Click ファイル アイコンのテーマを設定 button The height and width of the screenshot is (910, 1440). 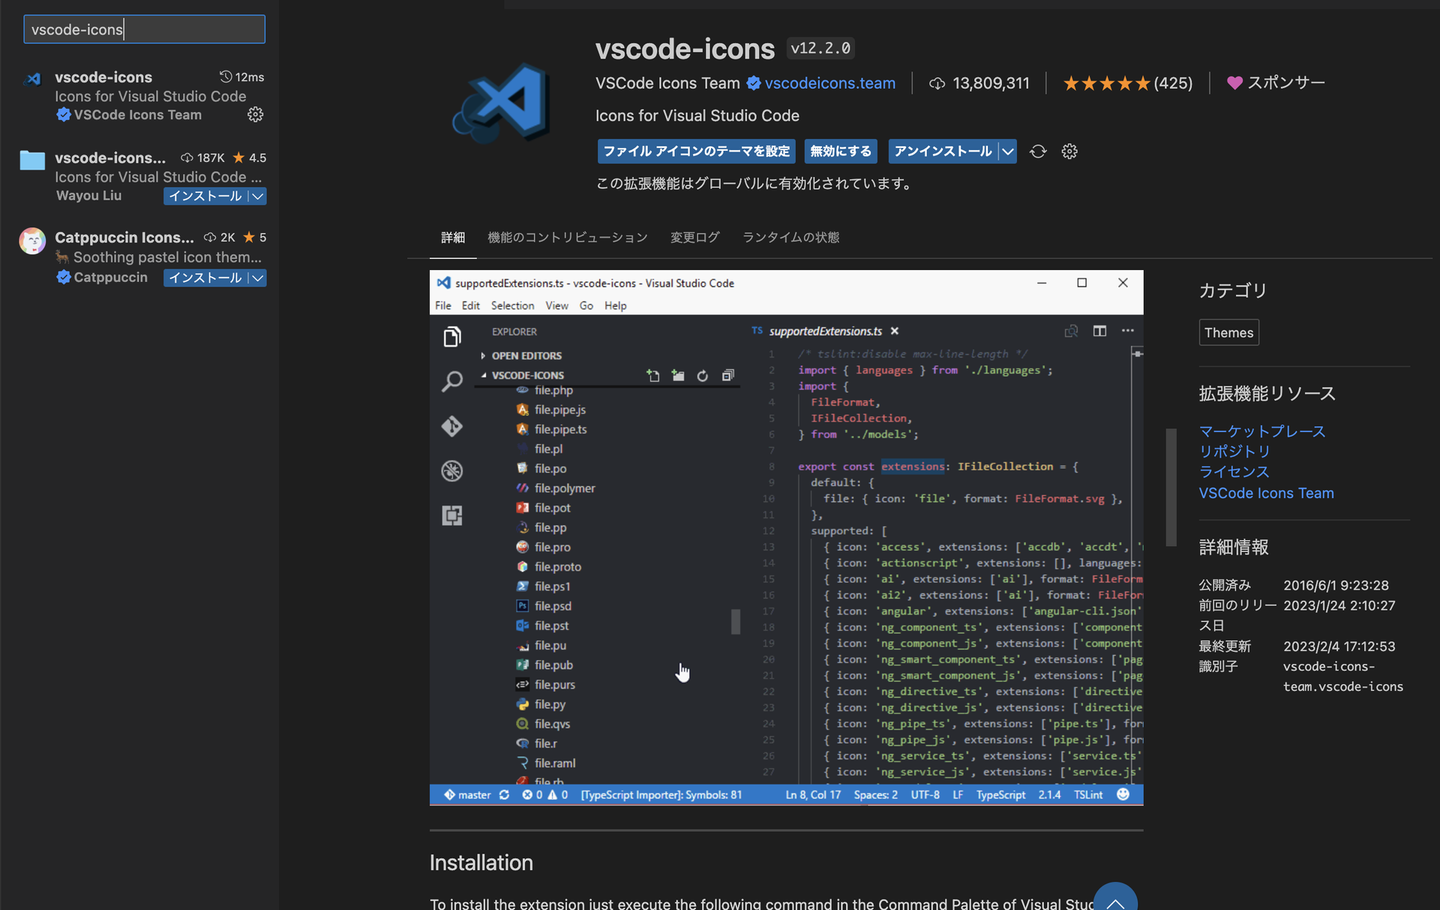[x=696, y=151]
